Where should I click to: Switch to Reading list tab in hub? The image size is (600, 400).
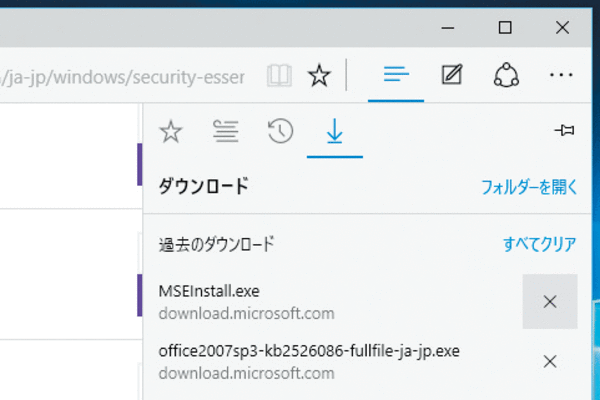point(225,131)
